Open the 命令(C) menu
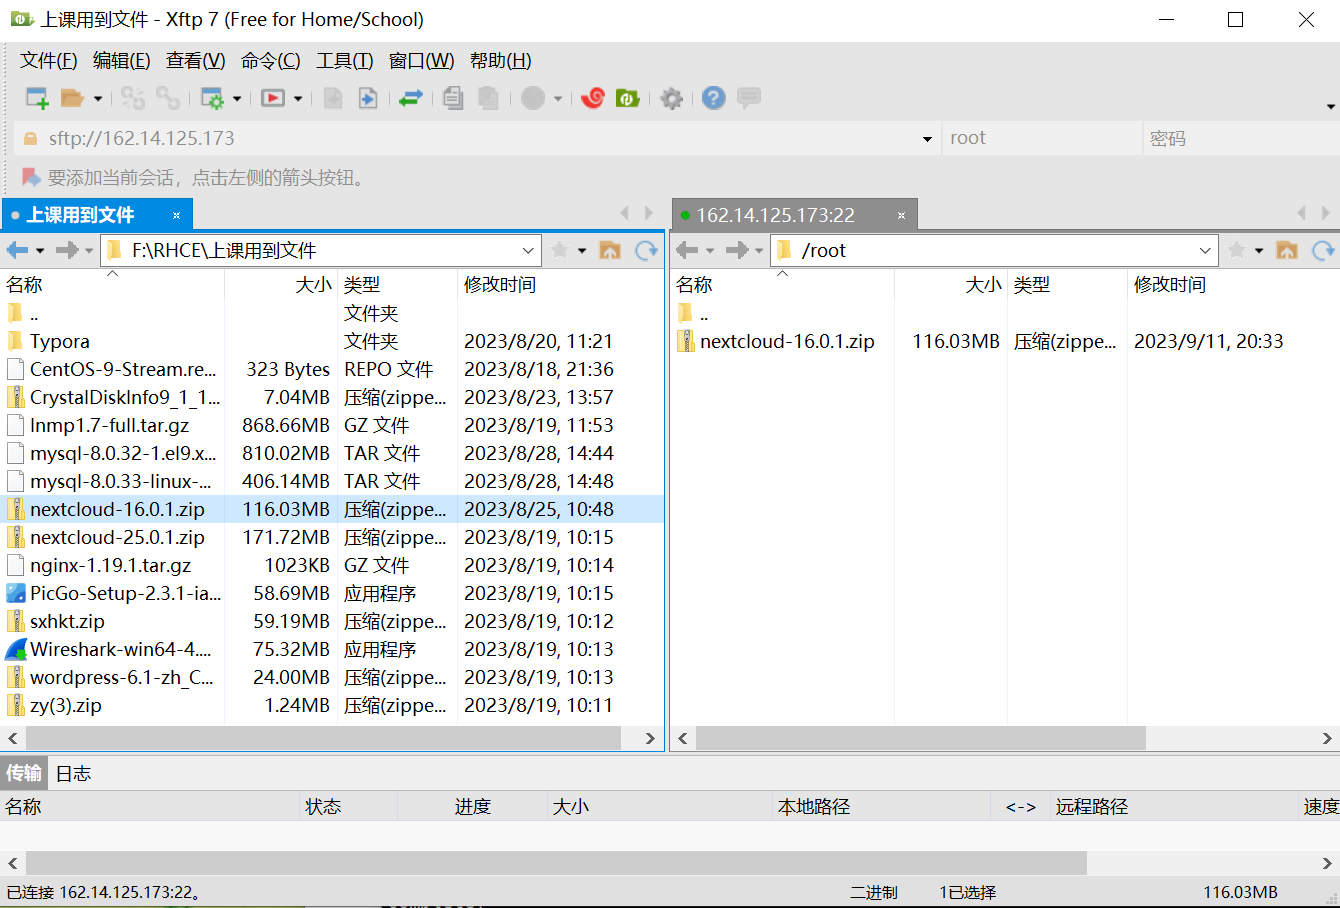 click(x=270, y=61)
